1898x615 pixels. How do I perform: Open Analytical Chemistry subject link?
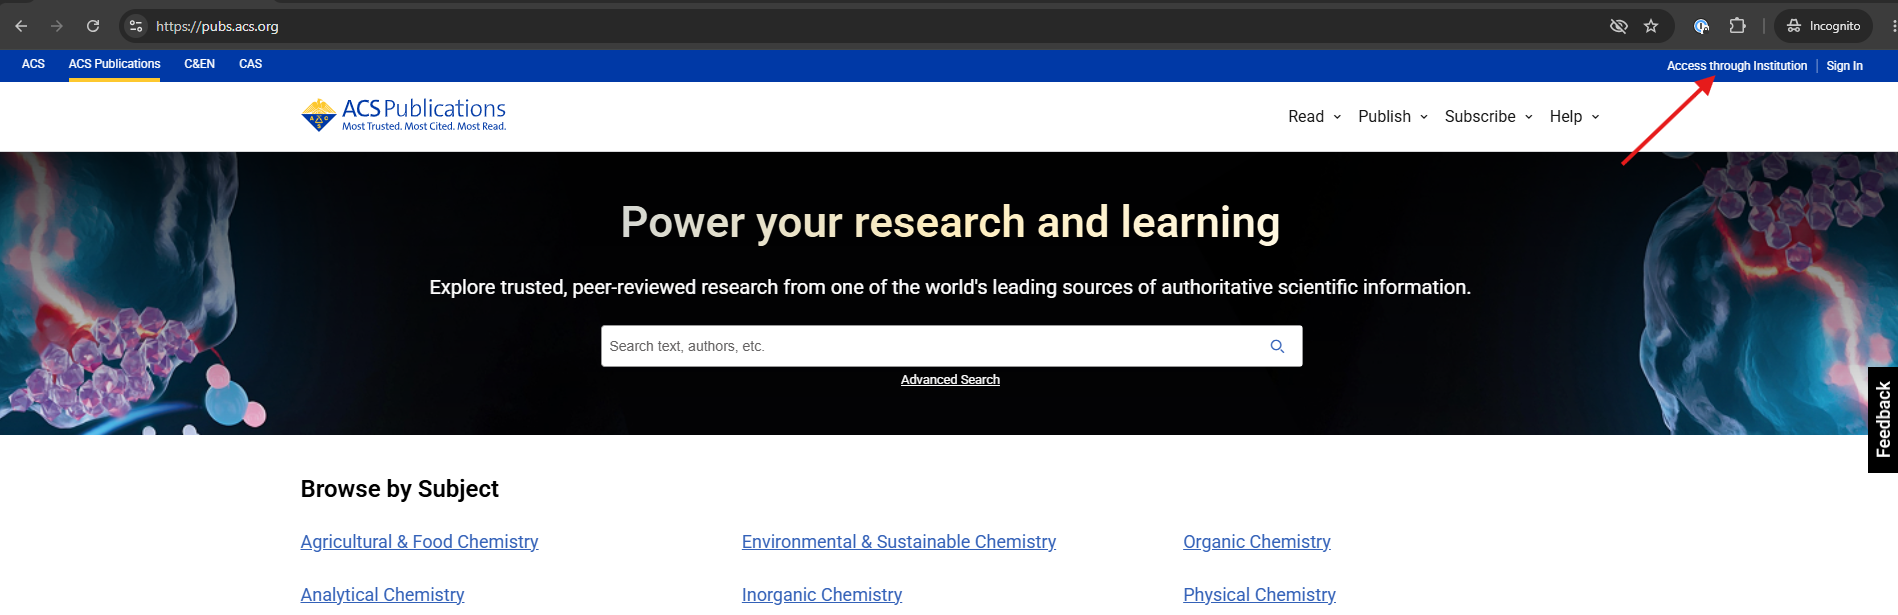[x=382, y=595]
